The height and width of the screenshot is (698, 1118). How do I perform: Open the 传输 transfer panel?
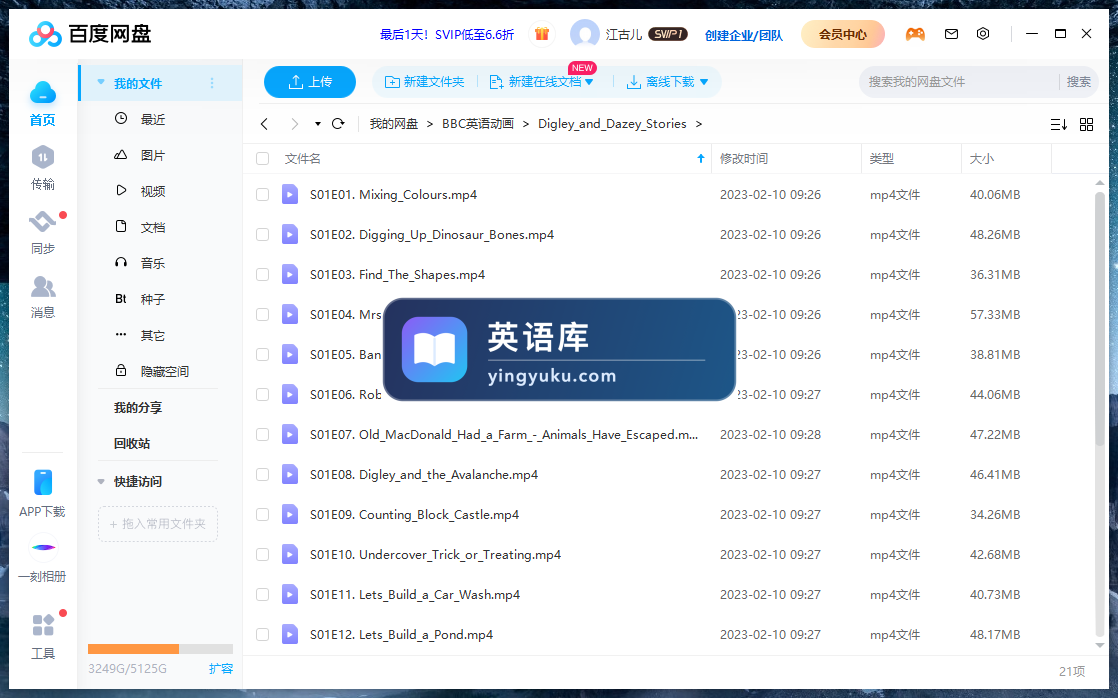(43, 158)
